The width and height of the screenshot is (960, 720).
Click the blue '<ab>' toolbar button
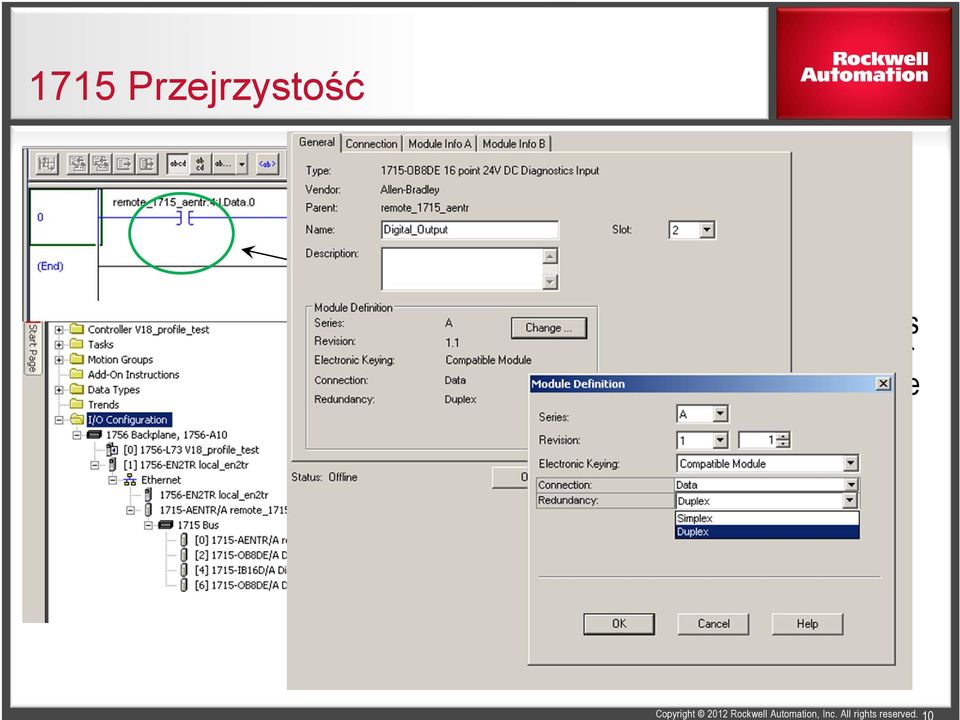(267, 163)
